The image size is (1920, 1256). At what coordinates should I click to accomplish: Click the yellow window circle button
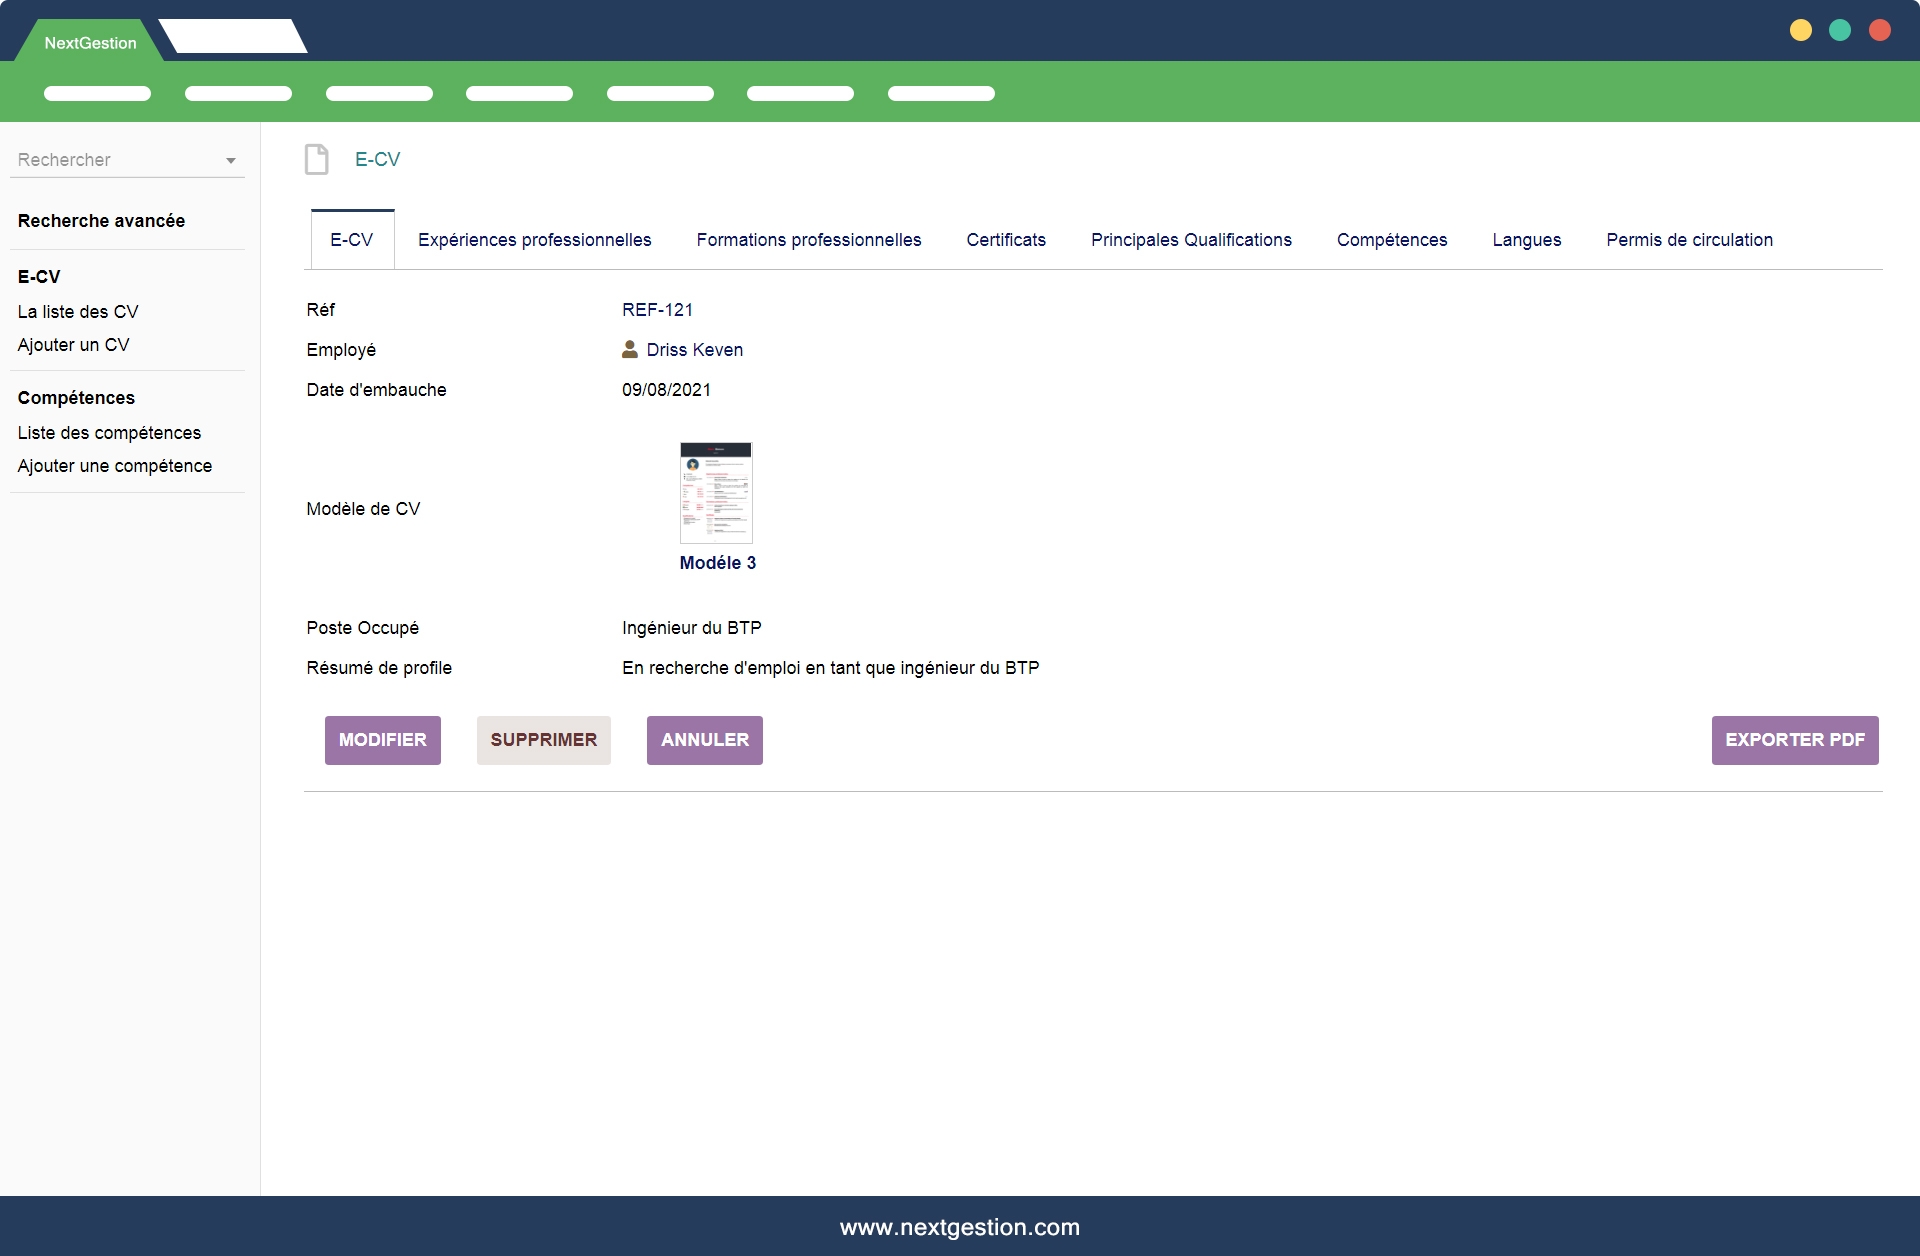(1800, 31)
